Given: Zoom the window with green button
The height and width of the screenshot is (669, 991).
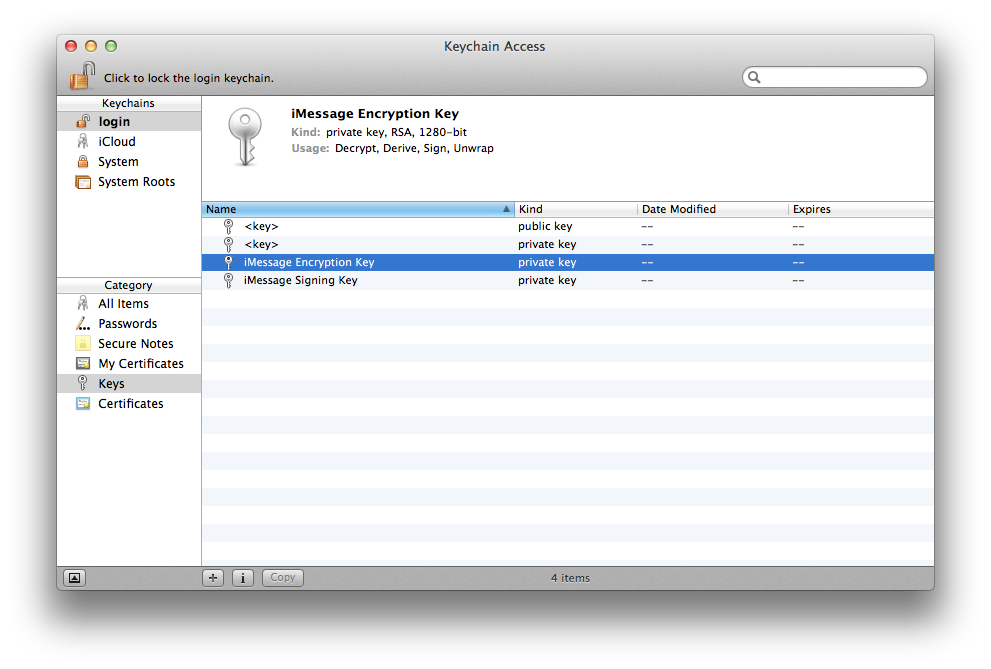Looking at the screenshot, I should pyautogui.click(x=111, y=46).
